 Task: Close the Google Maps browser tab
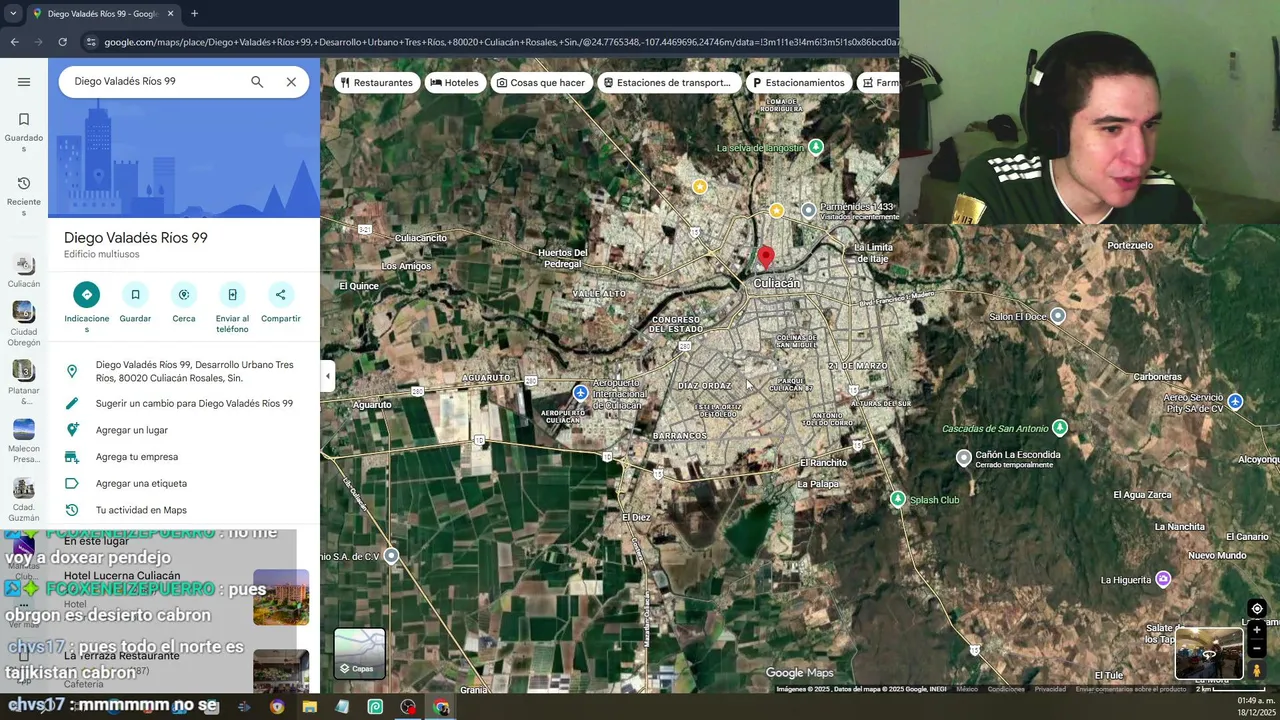(170, 14)
